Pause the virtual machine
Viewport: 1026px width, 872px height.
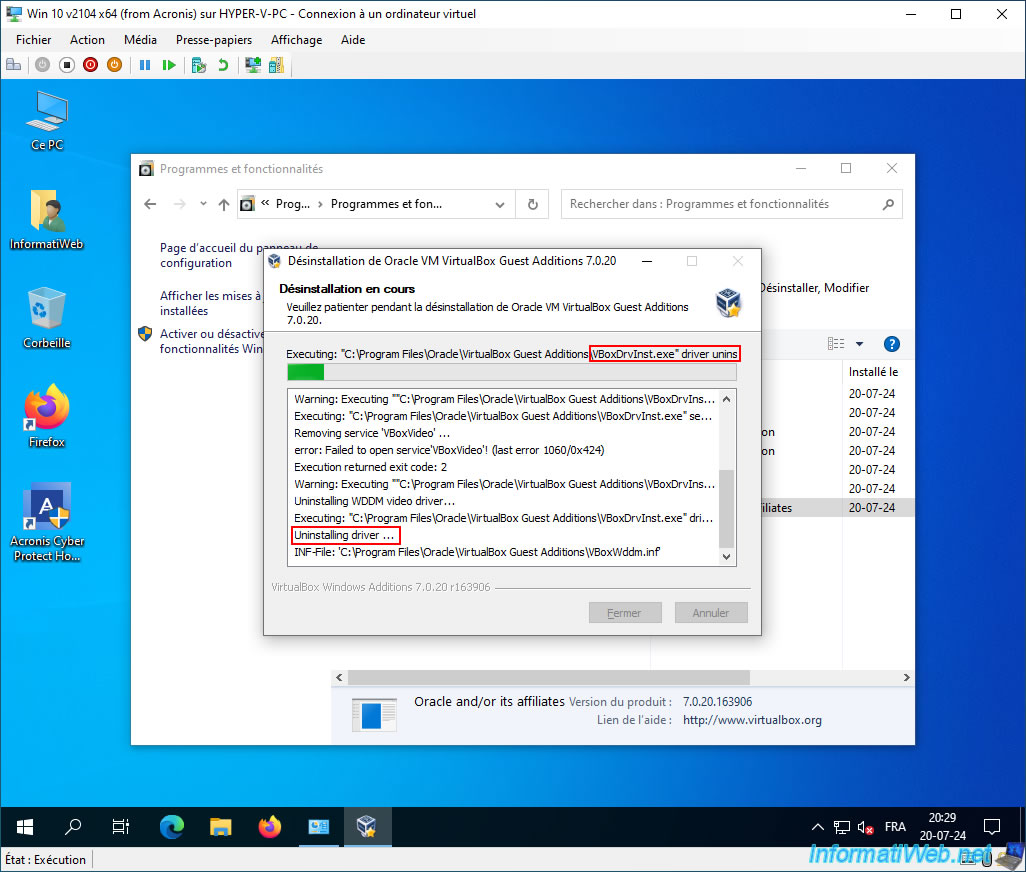(x=145, y=65)
